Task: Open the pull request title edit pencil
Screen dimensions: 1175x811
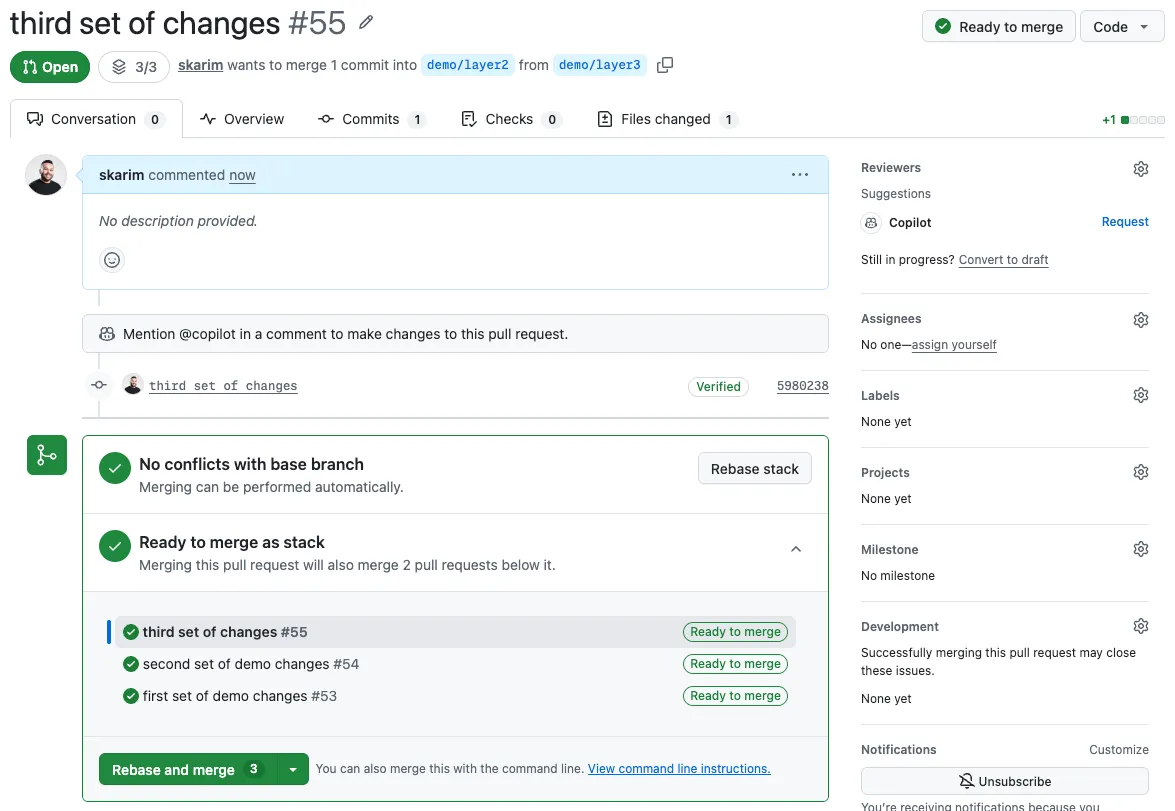Action: pyautogui.click(x=365, y=22)
